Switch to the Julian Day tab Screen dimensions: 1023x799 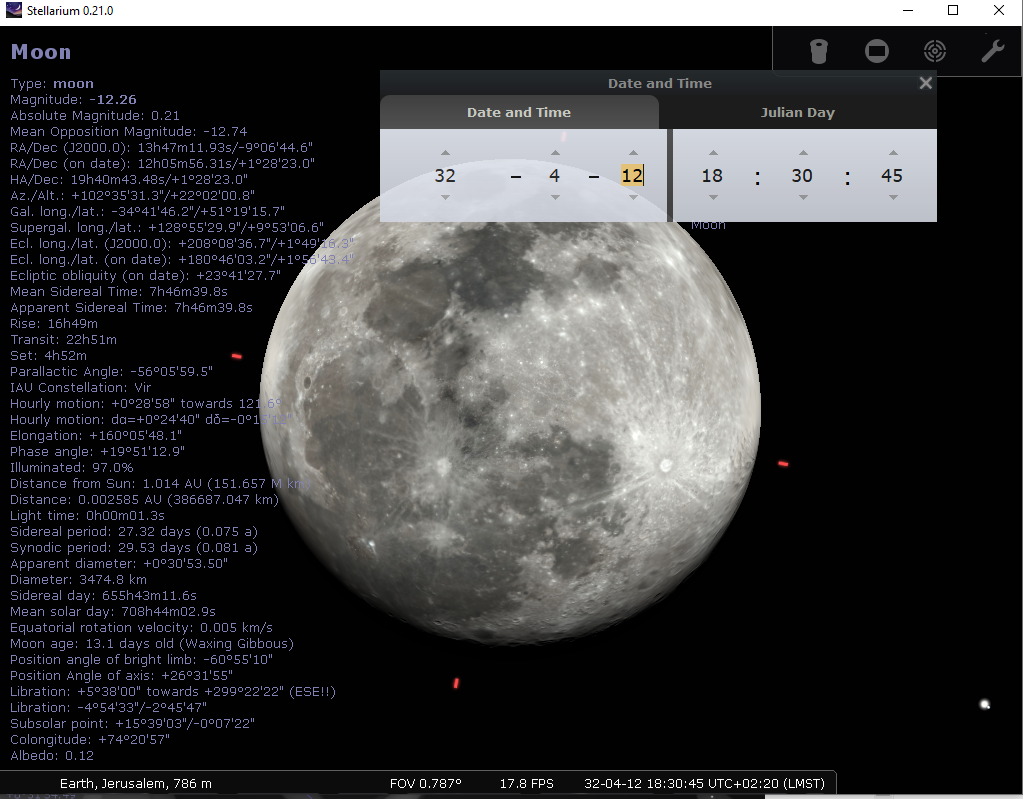(797, 113)
